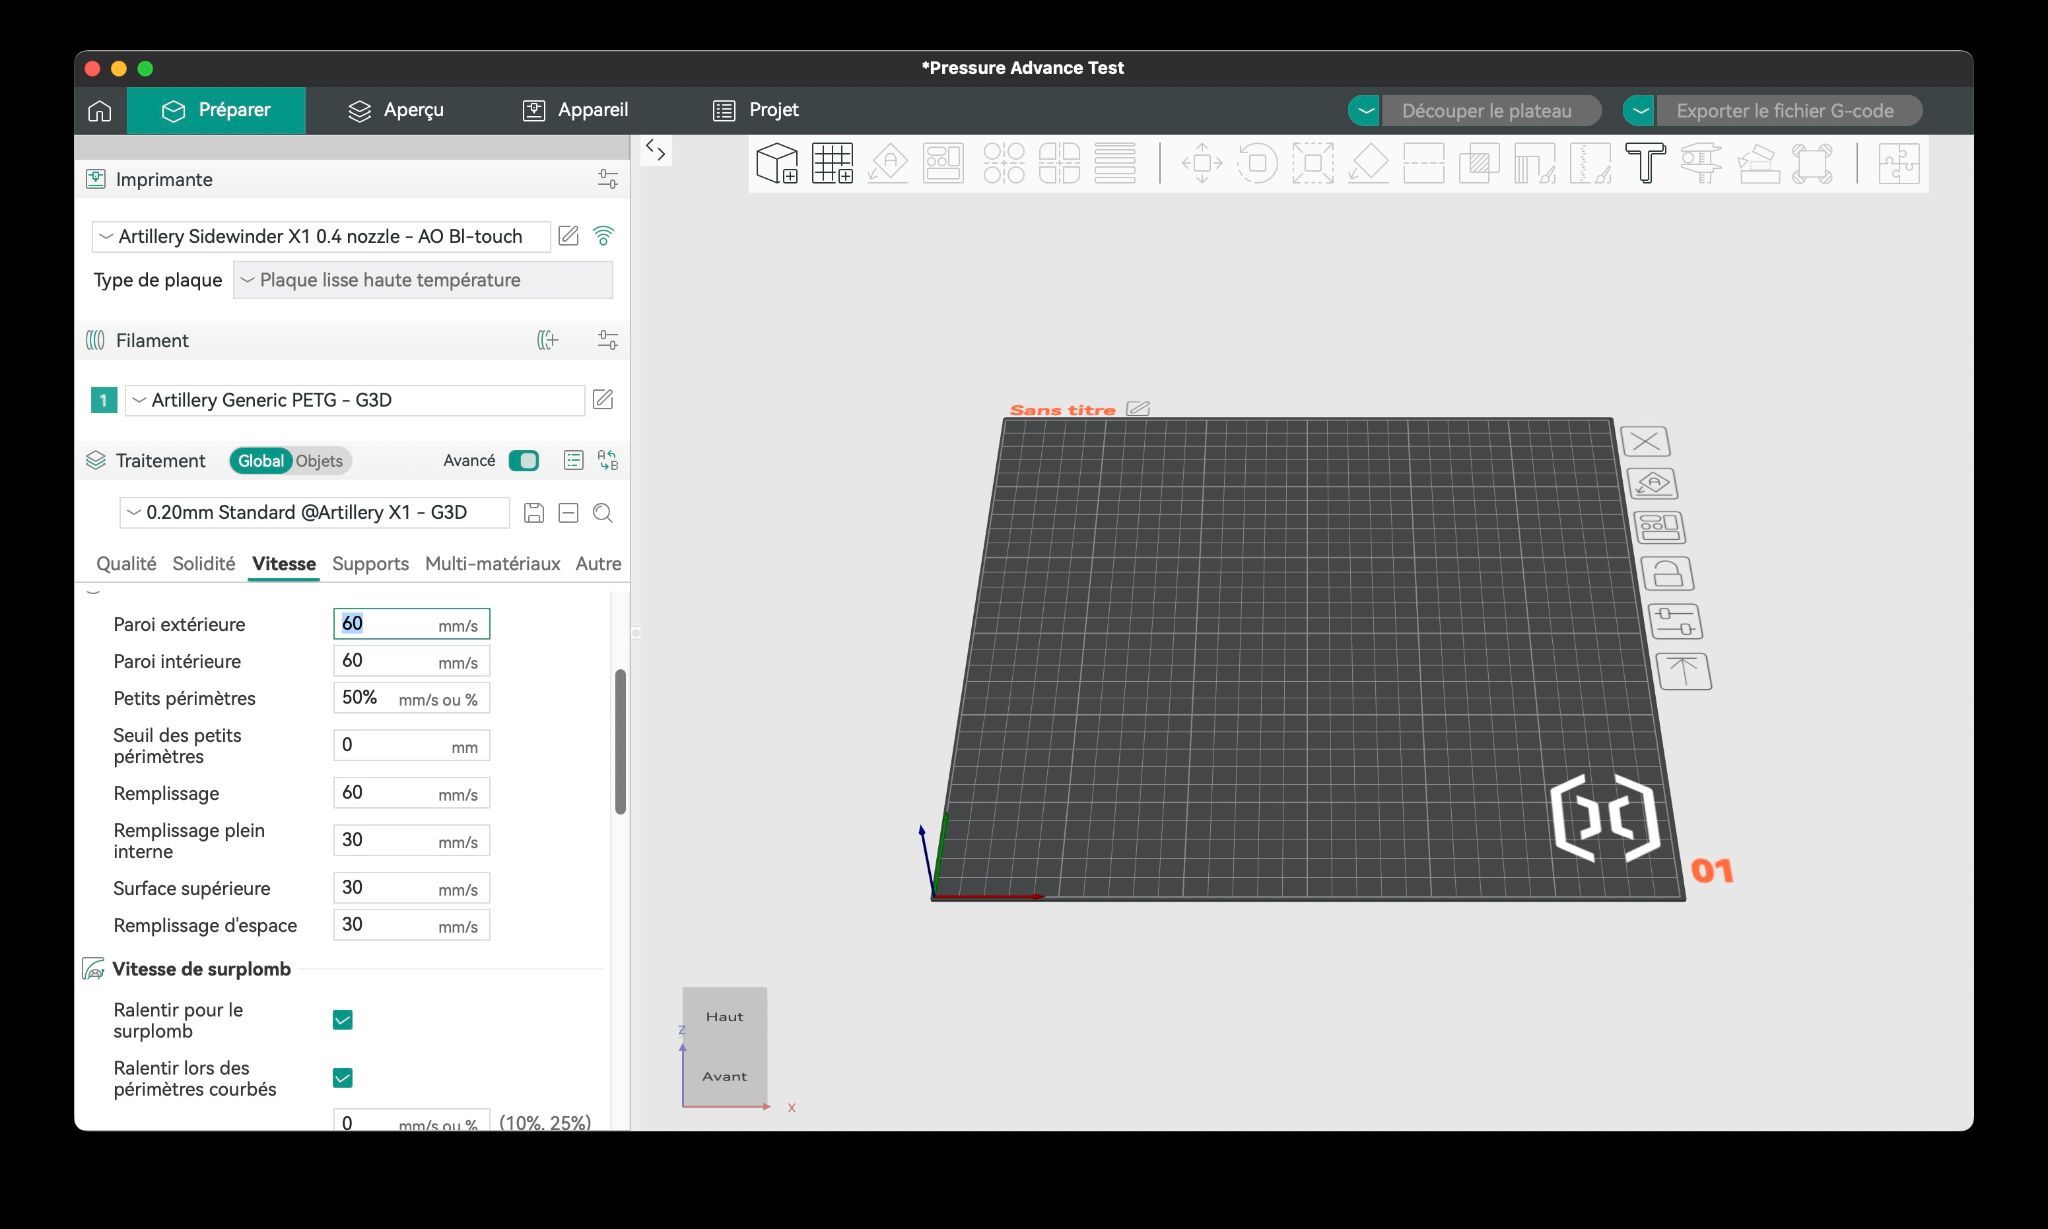The height and width of the screenshot is (1229, 2048).
Task: Click Exporter le fichier G-code button
Action: click(x=1789, y=110)
